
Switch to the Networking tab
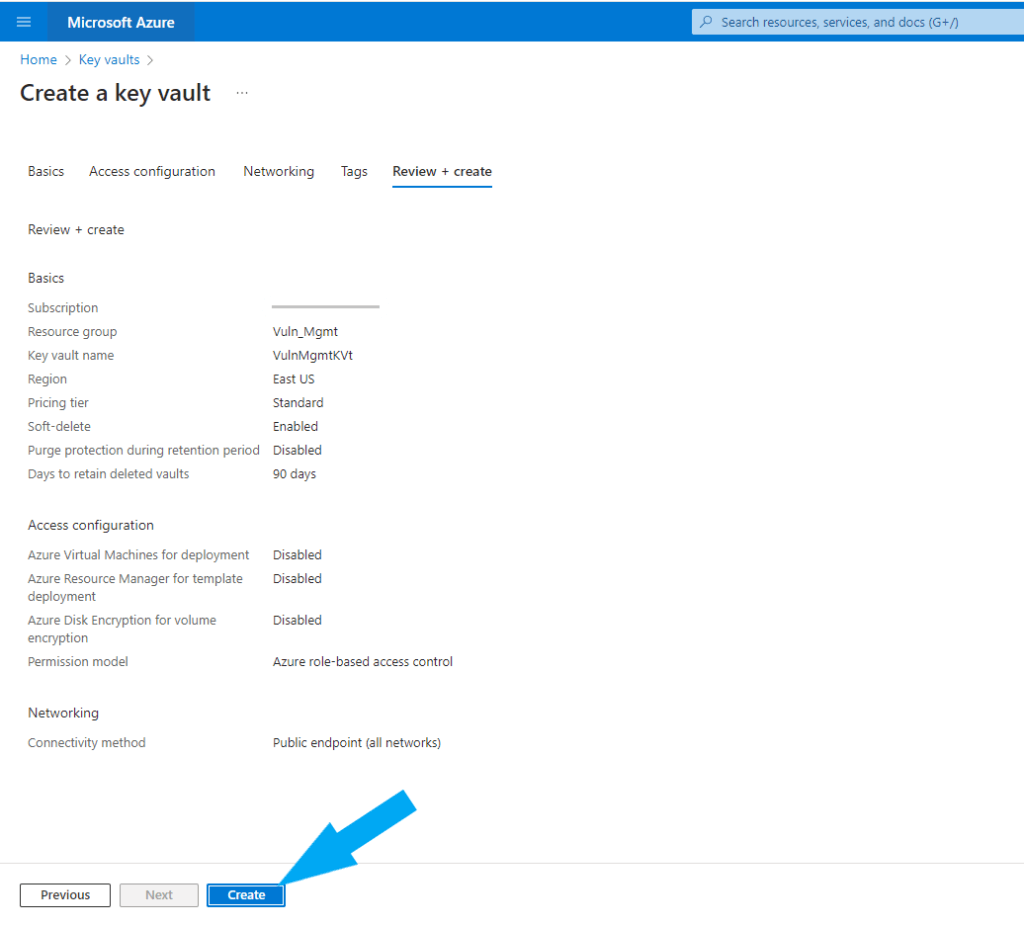[279, 171]
